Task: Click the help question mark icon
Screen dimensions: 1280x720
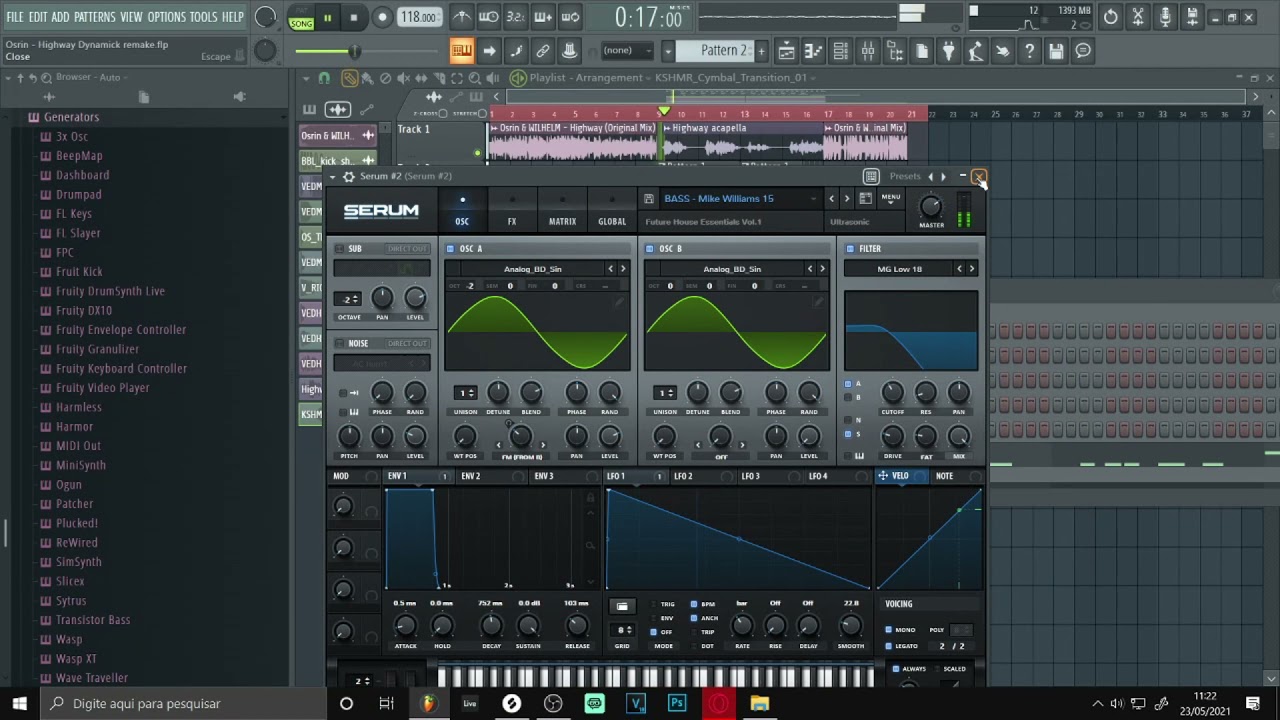Action: (1029, 51)
